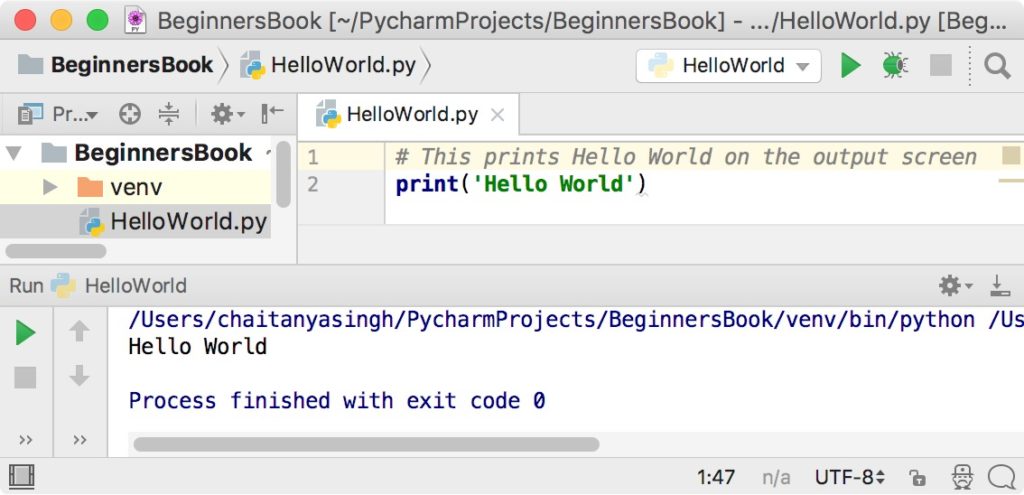Select the venv folder in project tree
1024x495 pixels.
(135, 188)
